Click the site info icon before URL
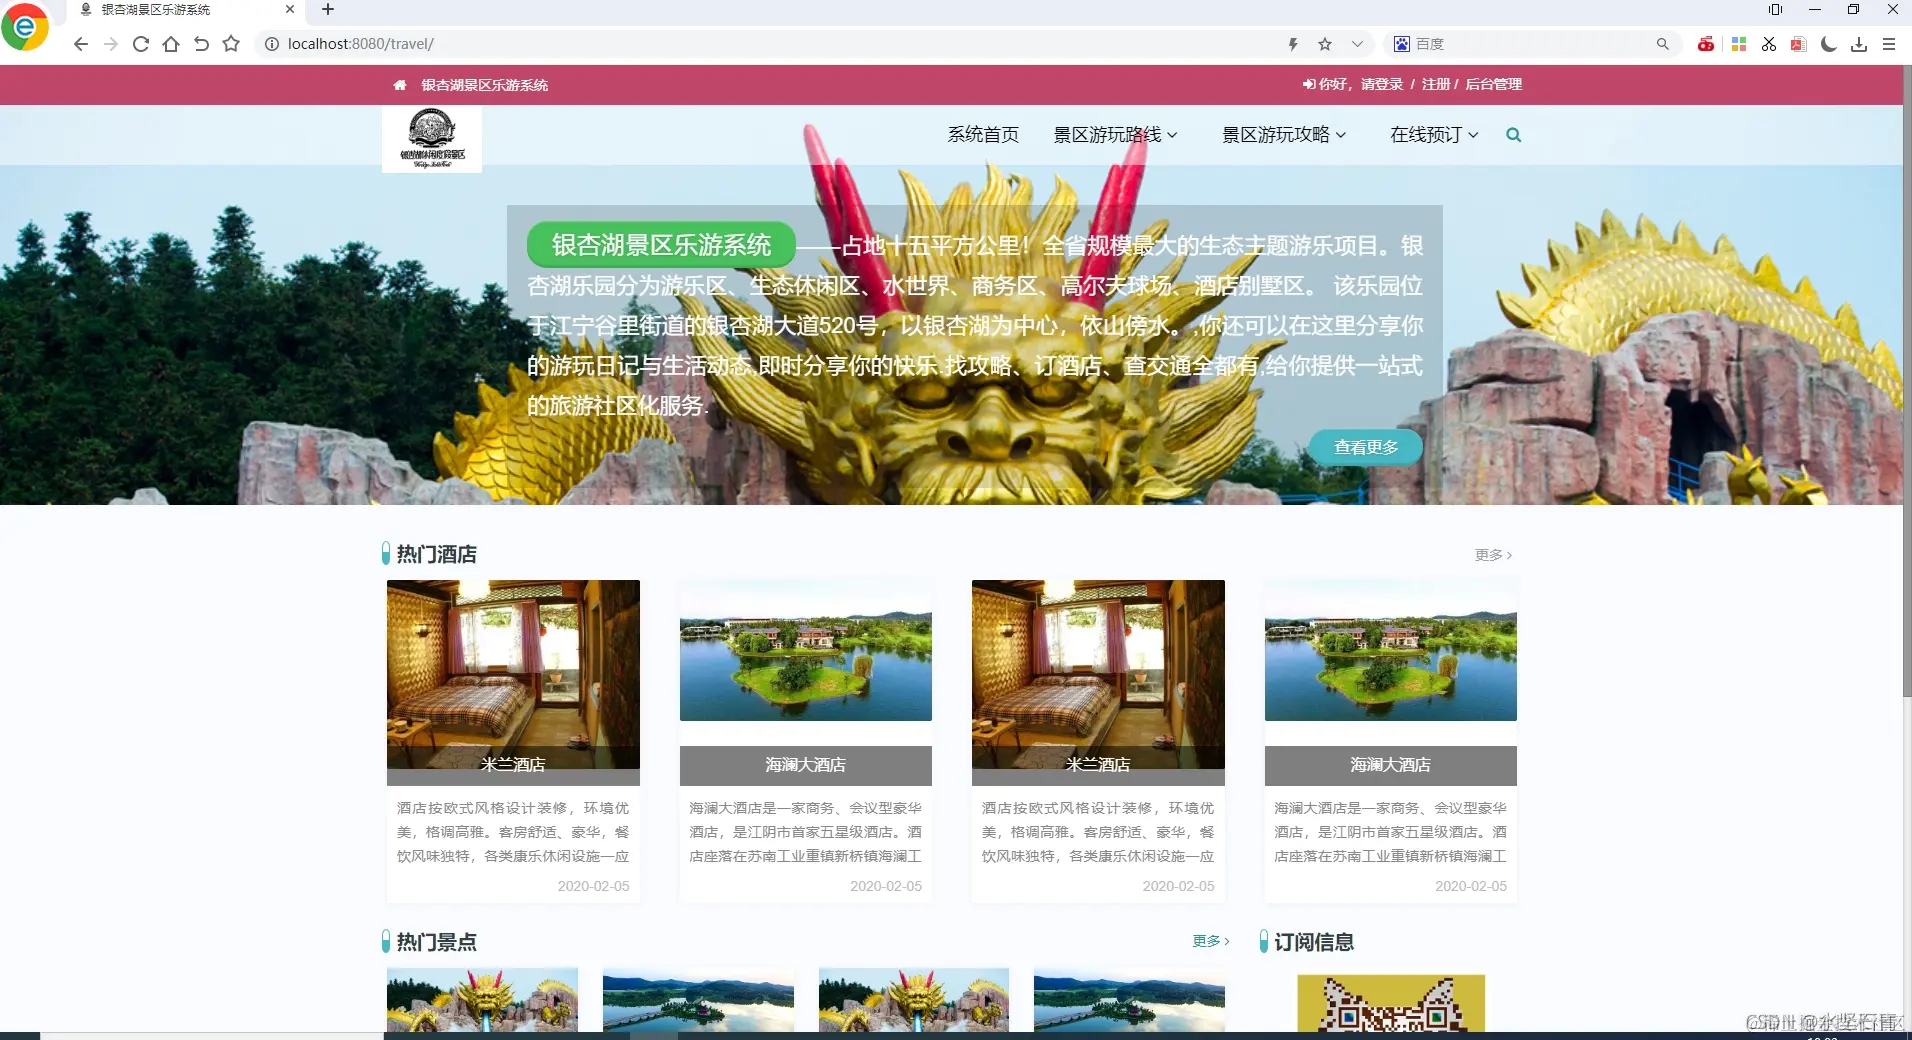This screenshot has width=1912, height=1040. point(271,44)
